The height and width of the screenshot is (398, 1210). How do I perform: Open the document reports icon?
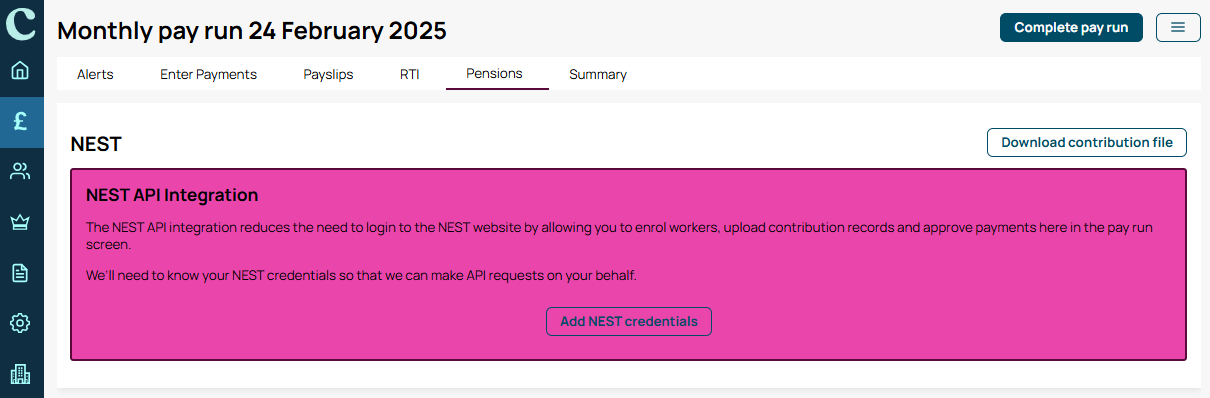pyautogui.click(x=21, y=273)
